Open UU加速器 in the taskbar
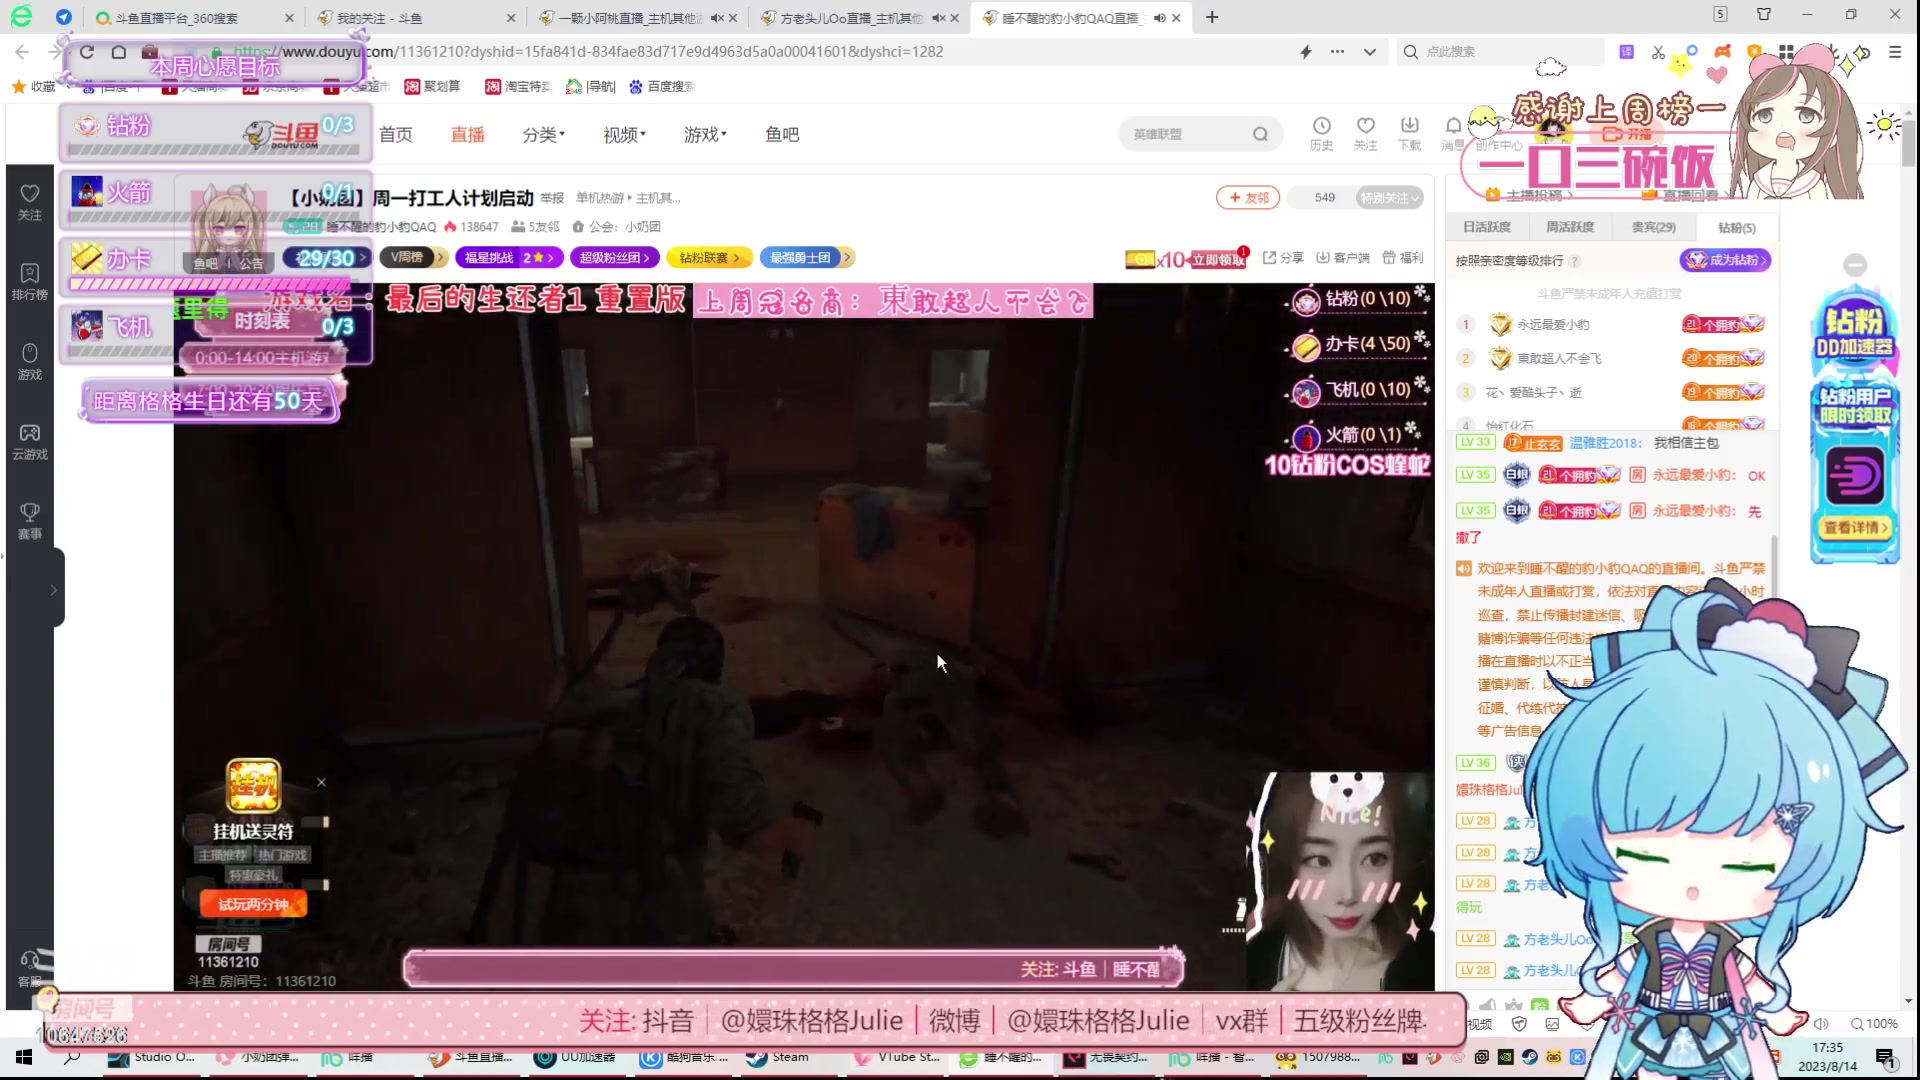Screen dimensions: 1920x1080 (575, 1057)
